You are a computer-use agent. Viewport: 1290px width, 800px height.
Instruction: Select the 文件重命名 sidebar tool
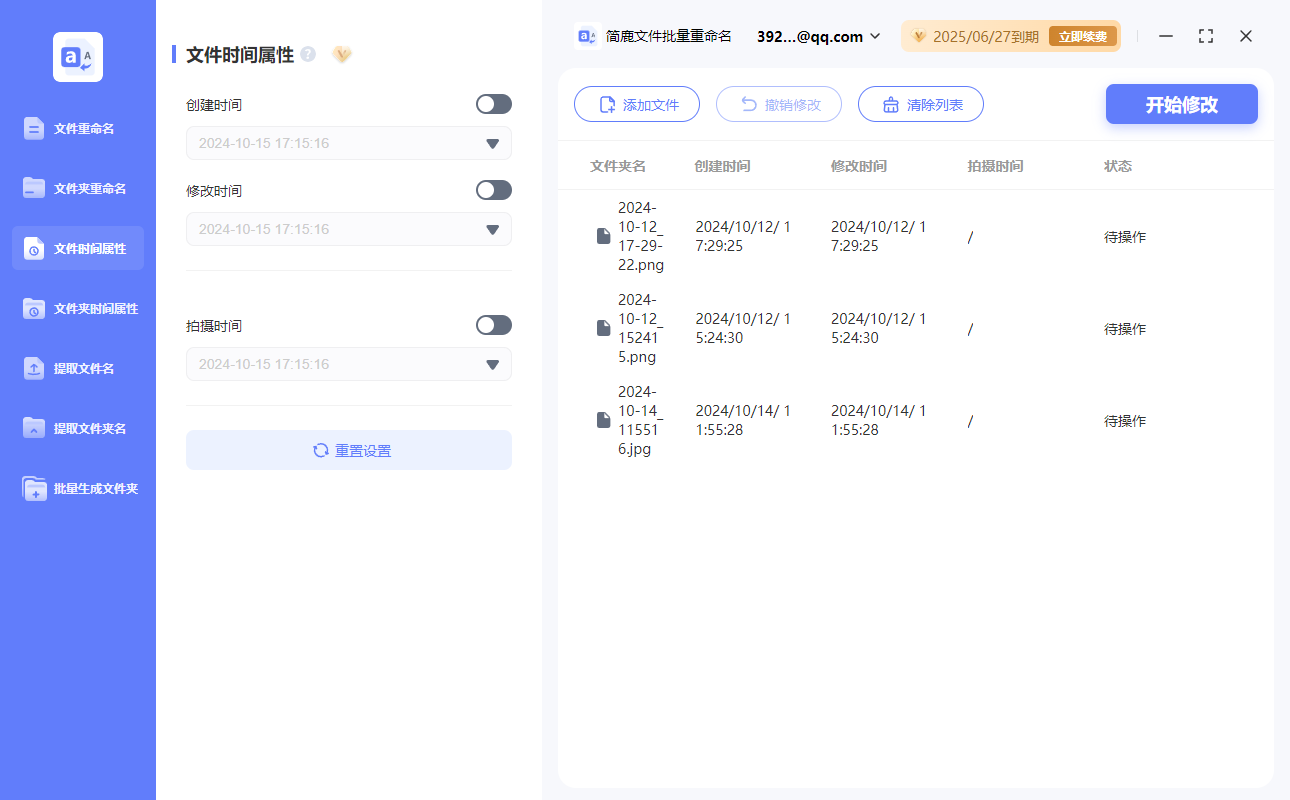click(x=77, y=128)
